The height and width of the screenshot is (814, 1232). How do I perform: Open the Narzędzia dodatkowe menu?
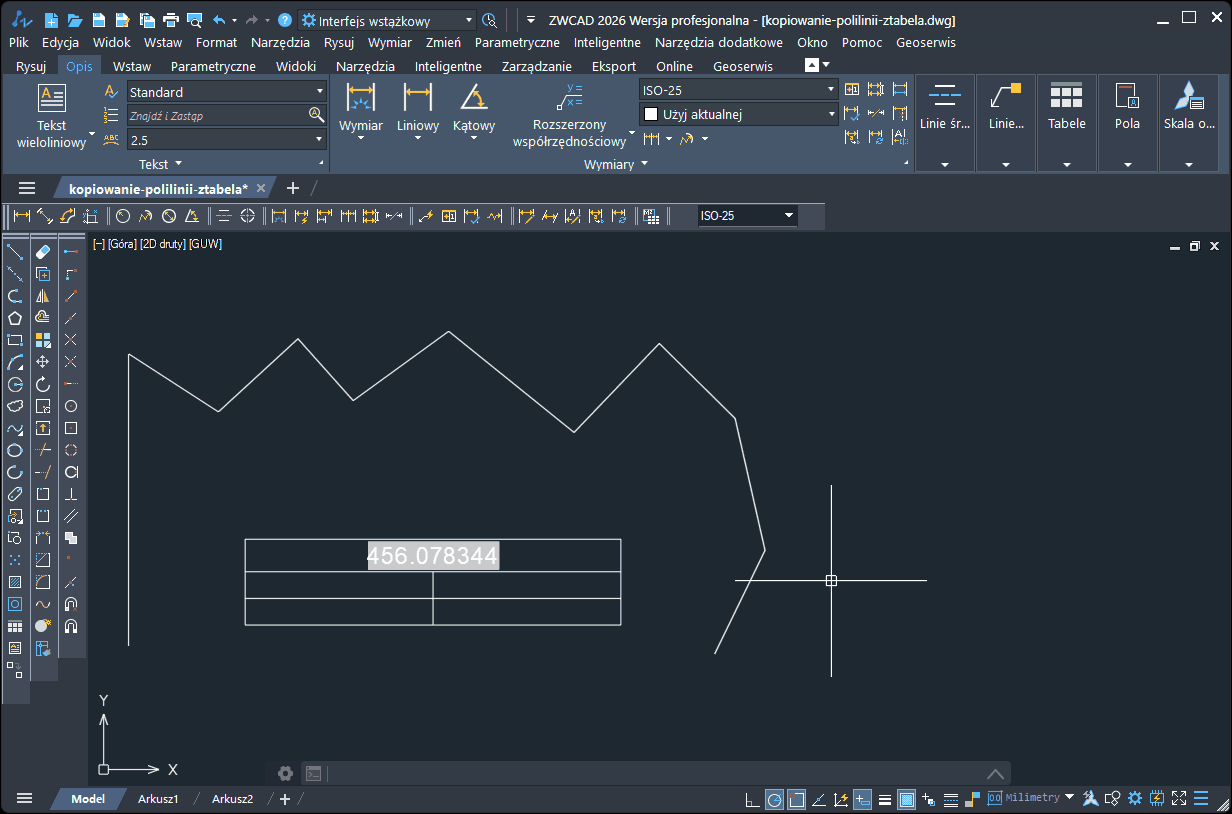(x=718, y=42)
